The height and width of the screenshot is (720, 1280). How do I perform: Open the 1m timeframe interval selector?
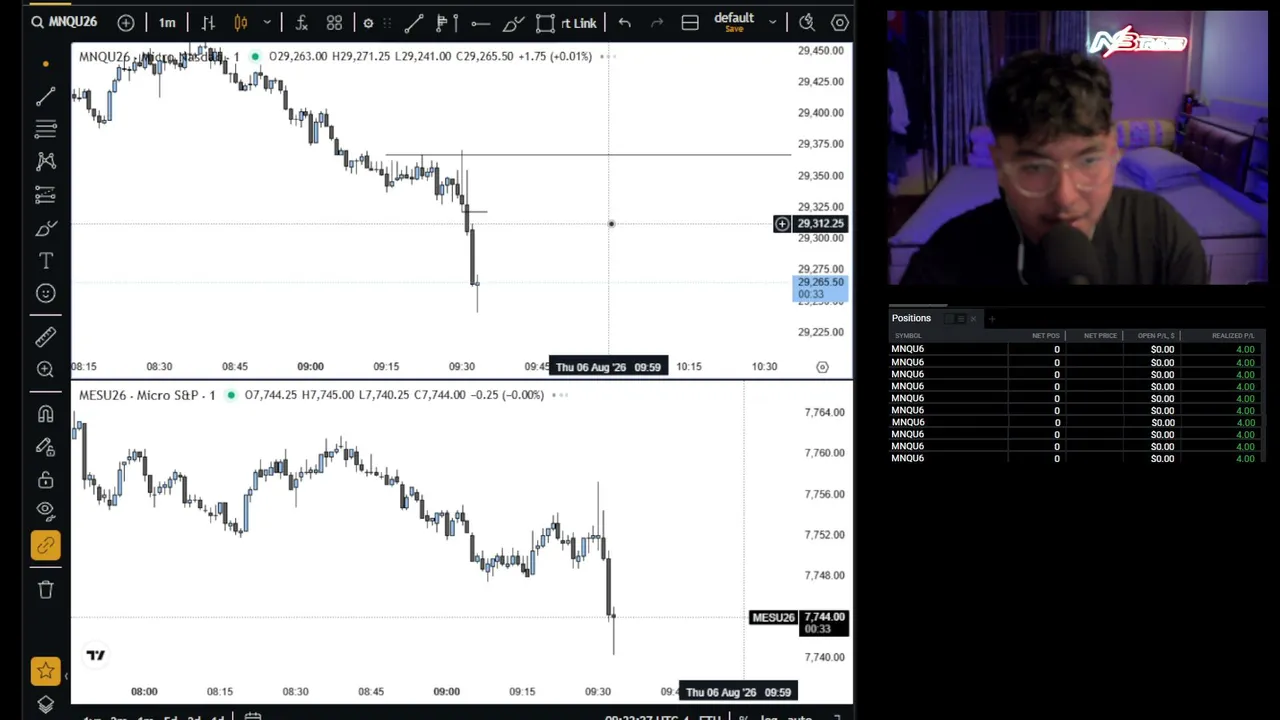click(167, 22)
